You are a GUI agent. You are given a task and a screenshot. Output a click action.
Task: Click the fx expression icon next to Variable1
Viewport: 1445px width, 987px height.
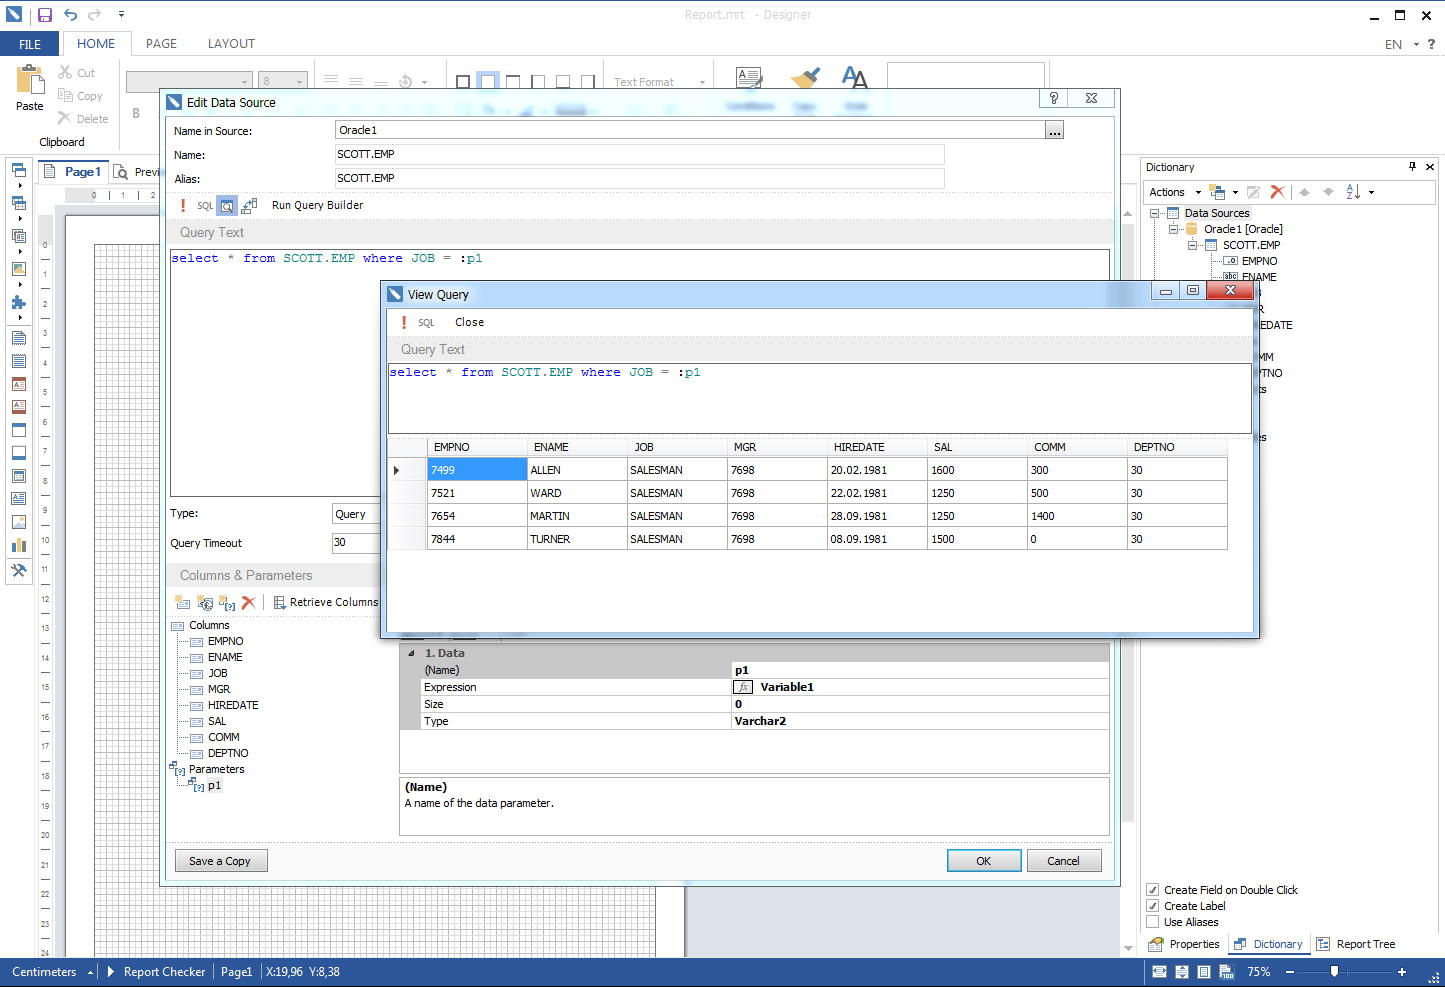(743, 687)
